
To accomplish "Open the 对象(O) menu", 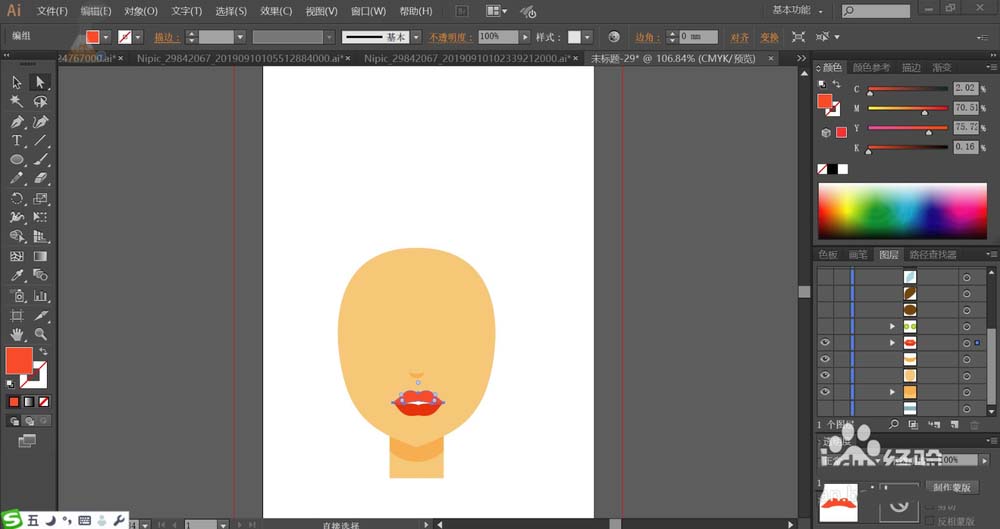I will tap(140, 11).
